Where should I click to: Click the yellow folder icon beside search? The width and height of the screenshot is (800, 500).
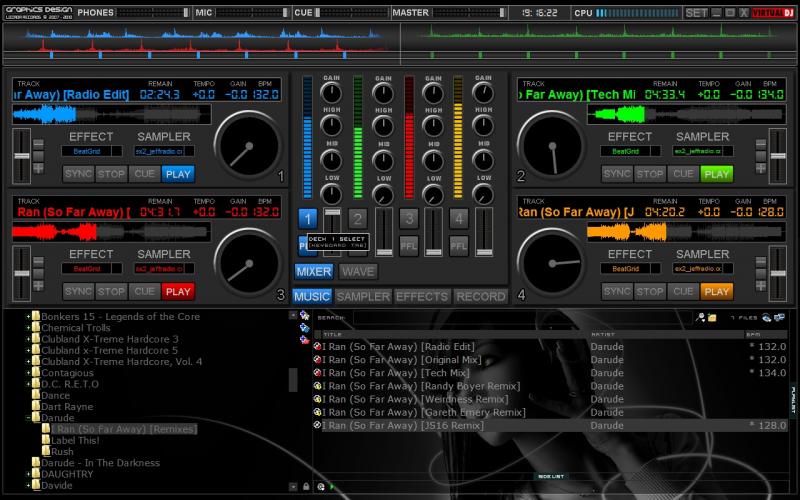pos(712,317)
